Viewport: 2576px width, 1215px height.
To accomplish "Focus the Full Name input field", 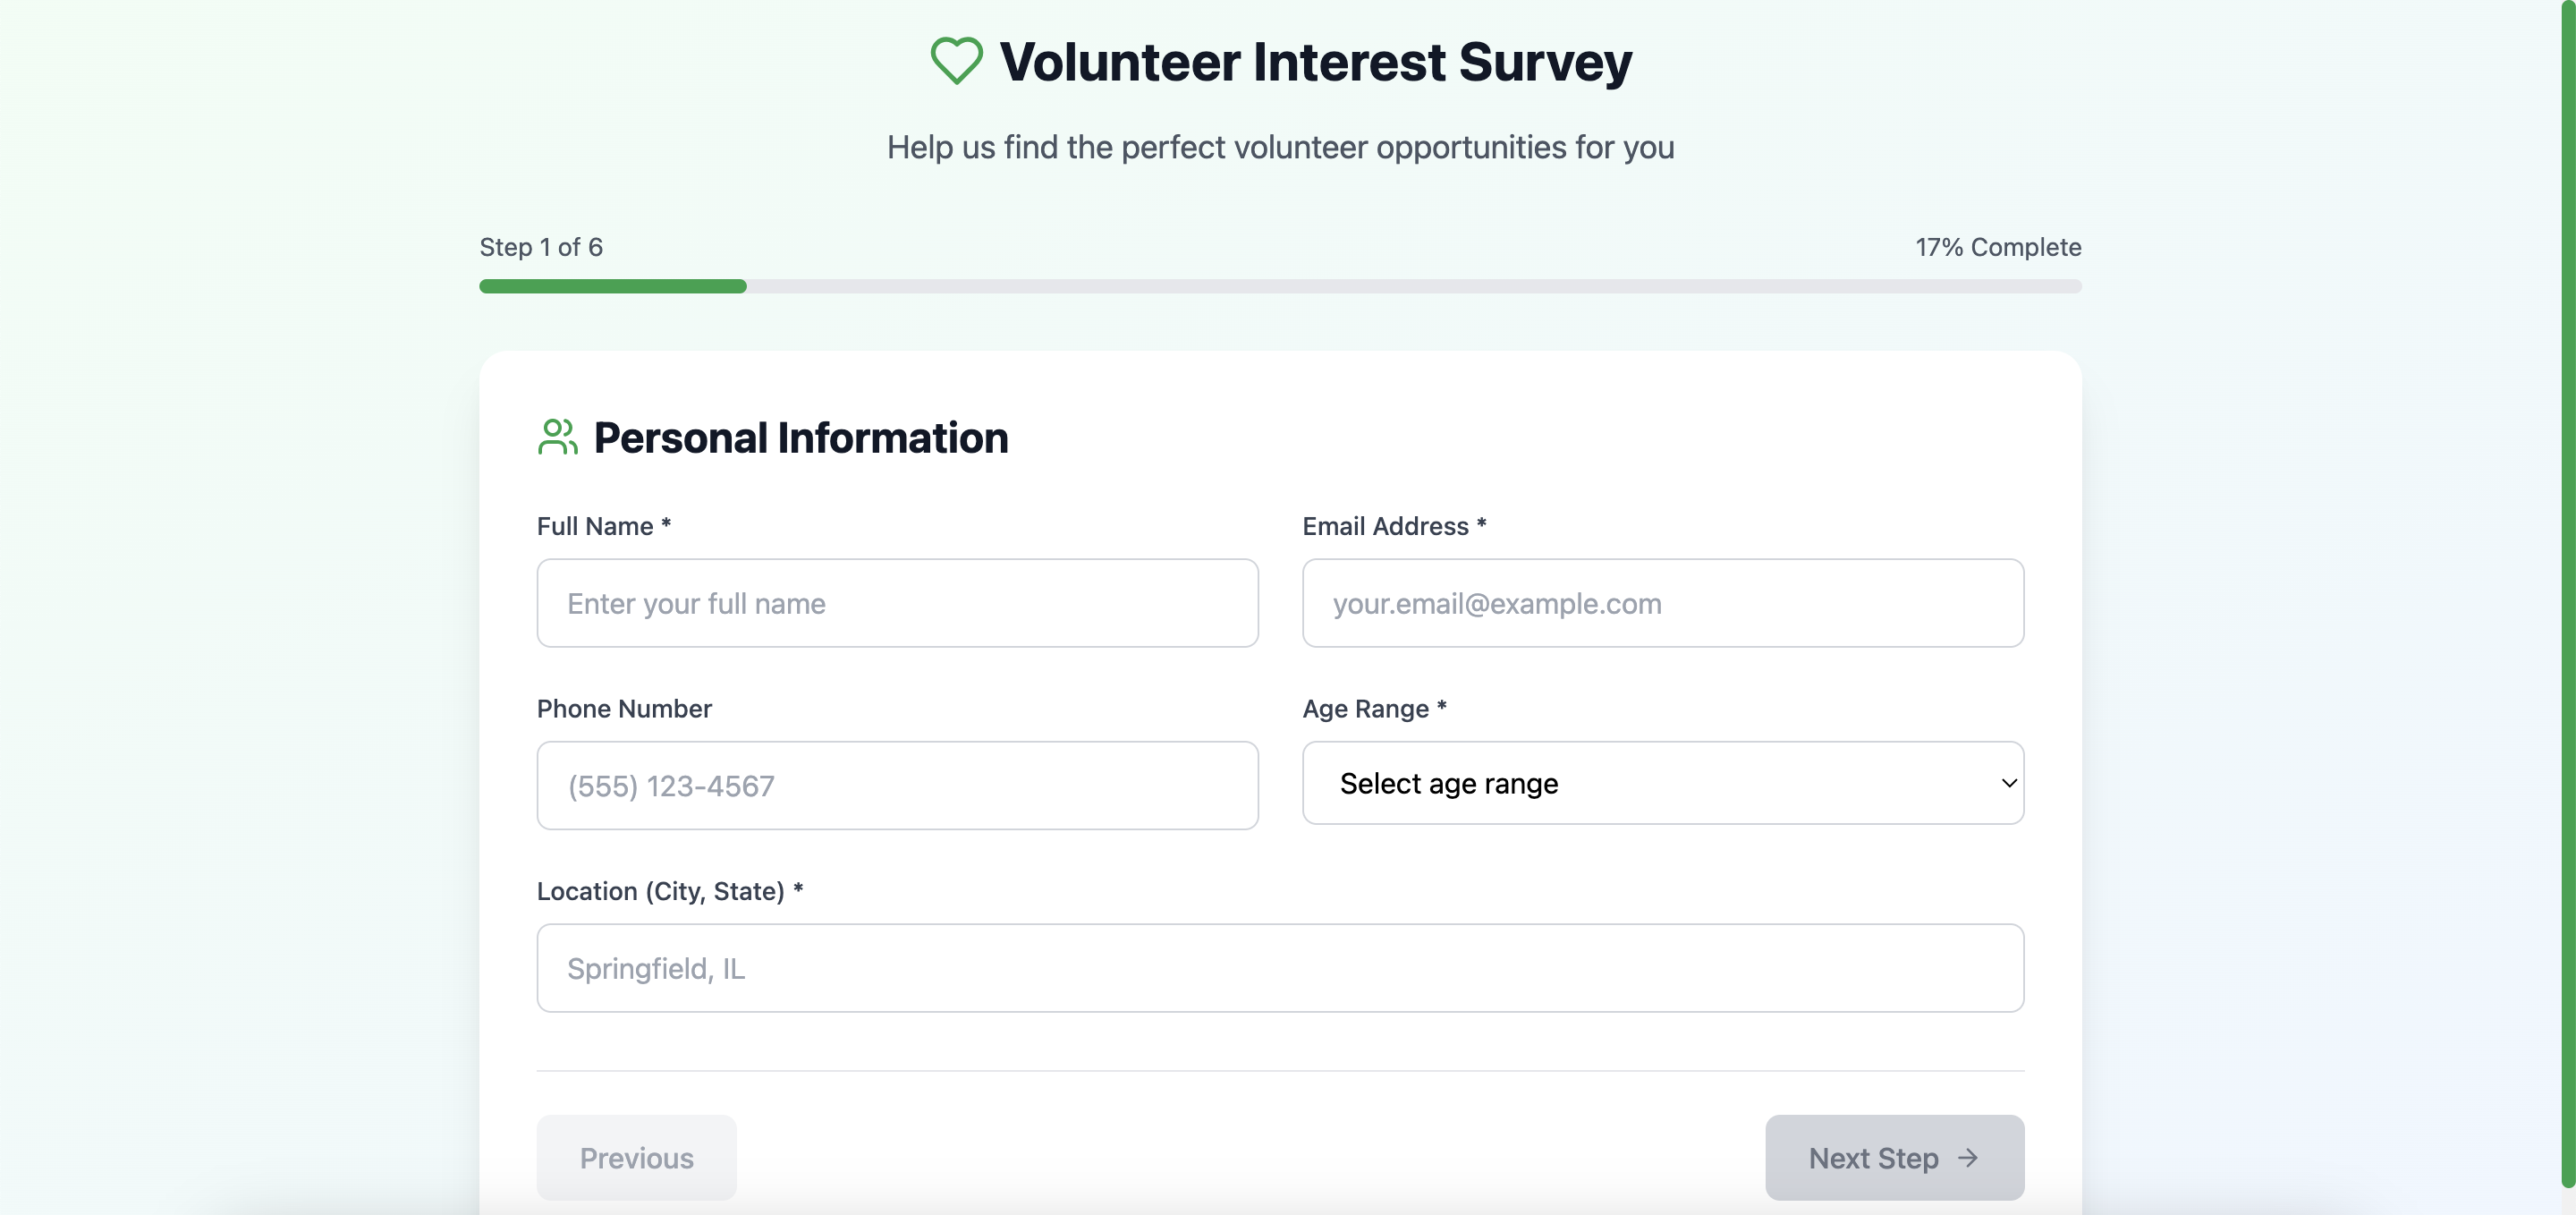I will pyautogui.click(x=897, y=603).
